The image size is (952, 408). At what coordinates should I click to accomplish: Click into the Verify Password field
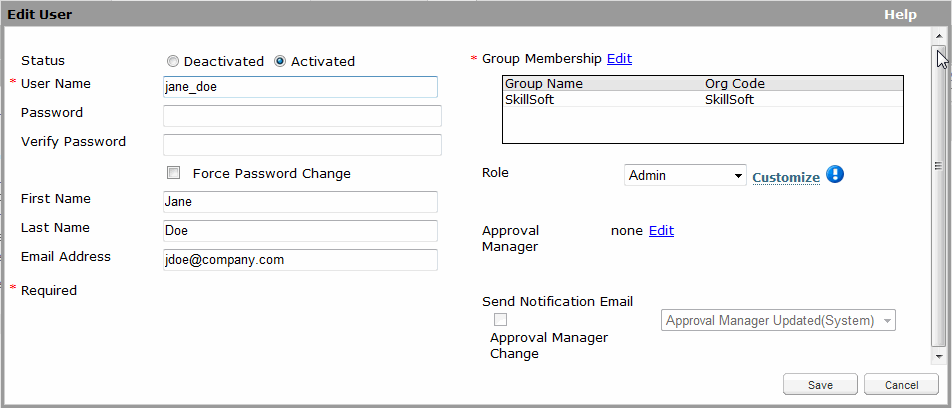(x=302, y=145)
